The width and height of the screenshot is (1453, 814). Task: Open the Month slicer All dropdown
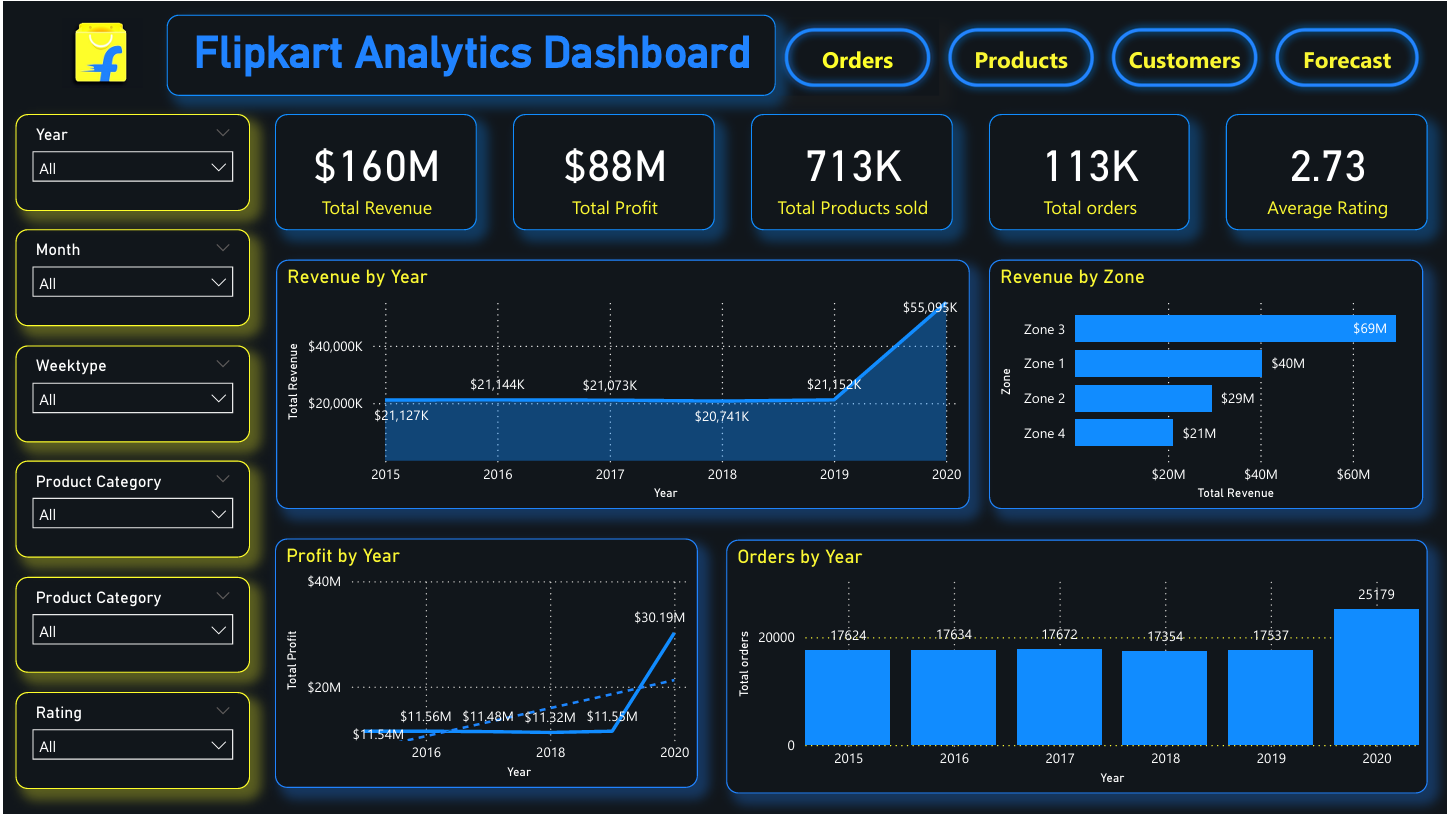(x=133, y=282)
